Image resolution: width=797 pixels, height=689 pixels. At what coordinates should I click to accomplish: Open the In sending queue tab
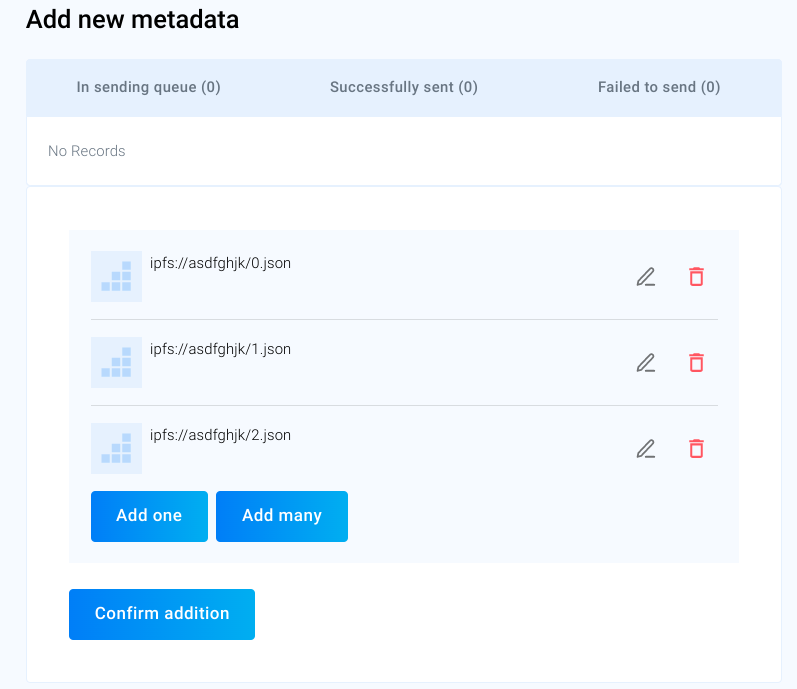tap(149, 88)
